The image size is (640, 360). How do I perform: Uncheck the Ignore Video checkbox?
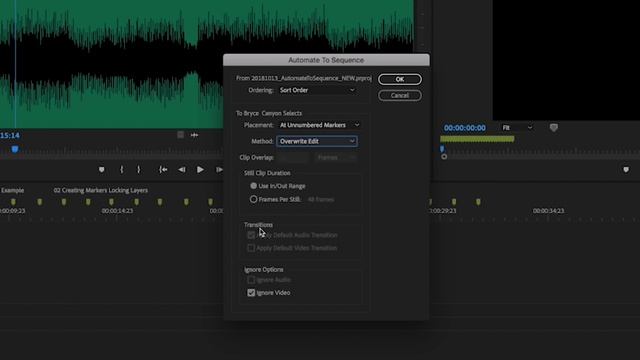tap(251, 293)
